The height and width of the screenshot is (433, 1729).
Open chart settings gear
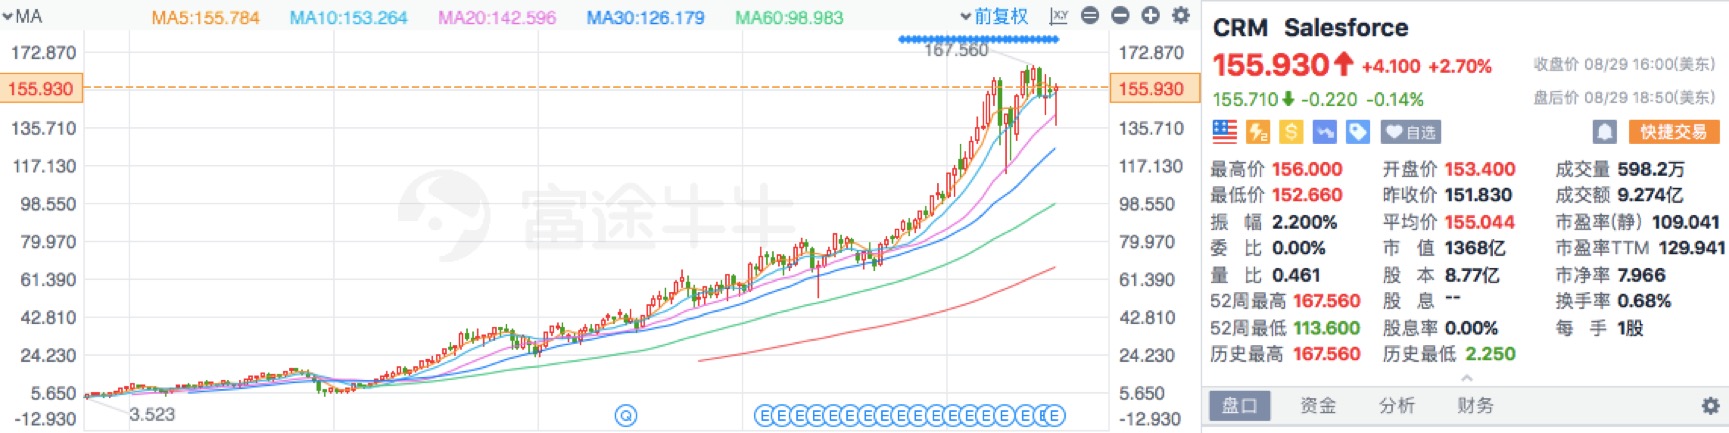click(1181, 16)
